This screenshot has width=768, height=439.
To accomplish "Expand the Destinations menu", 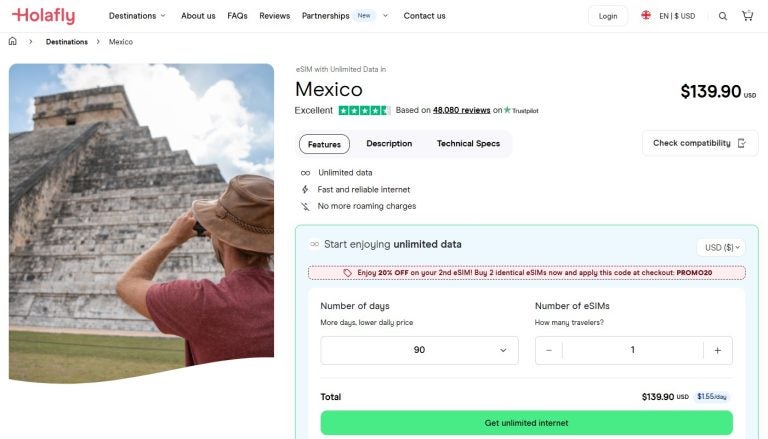I will (x=137, y=16).
